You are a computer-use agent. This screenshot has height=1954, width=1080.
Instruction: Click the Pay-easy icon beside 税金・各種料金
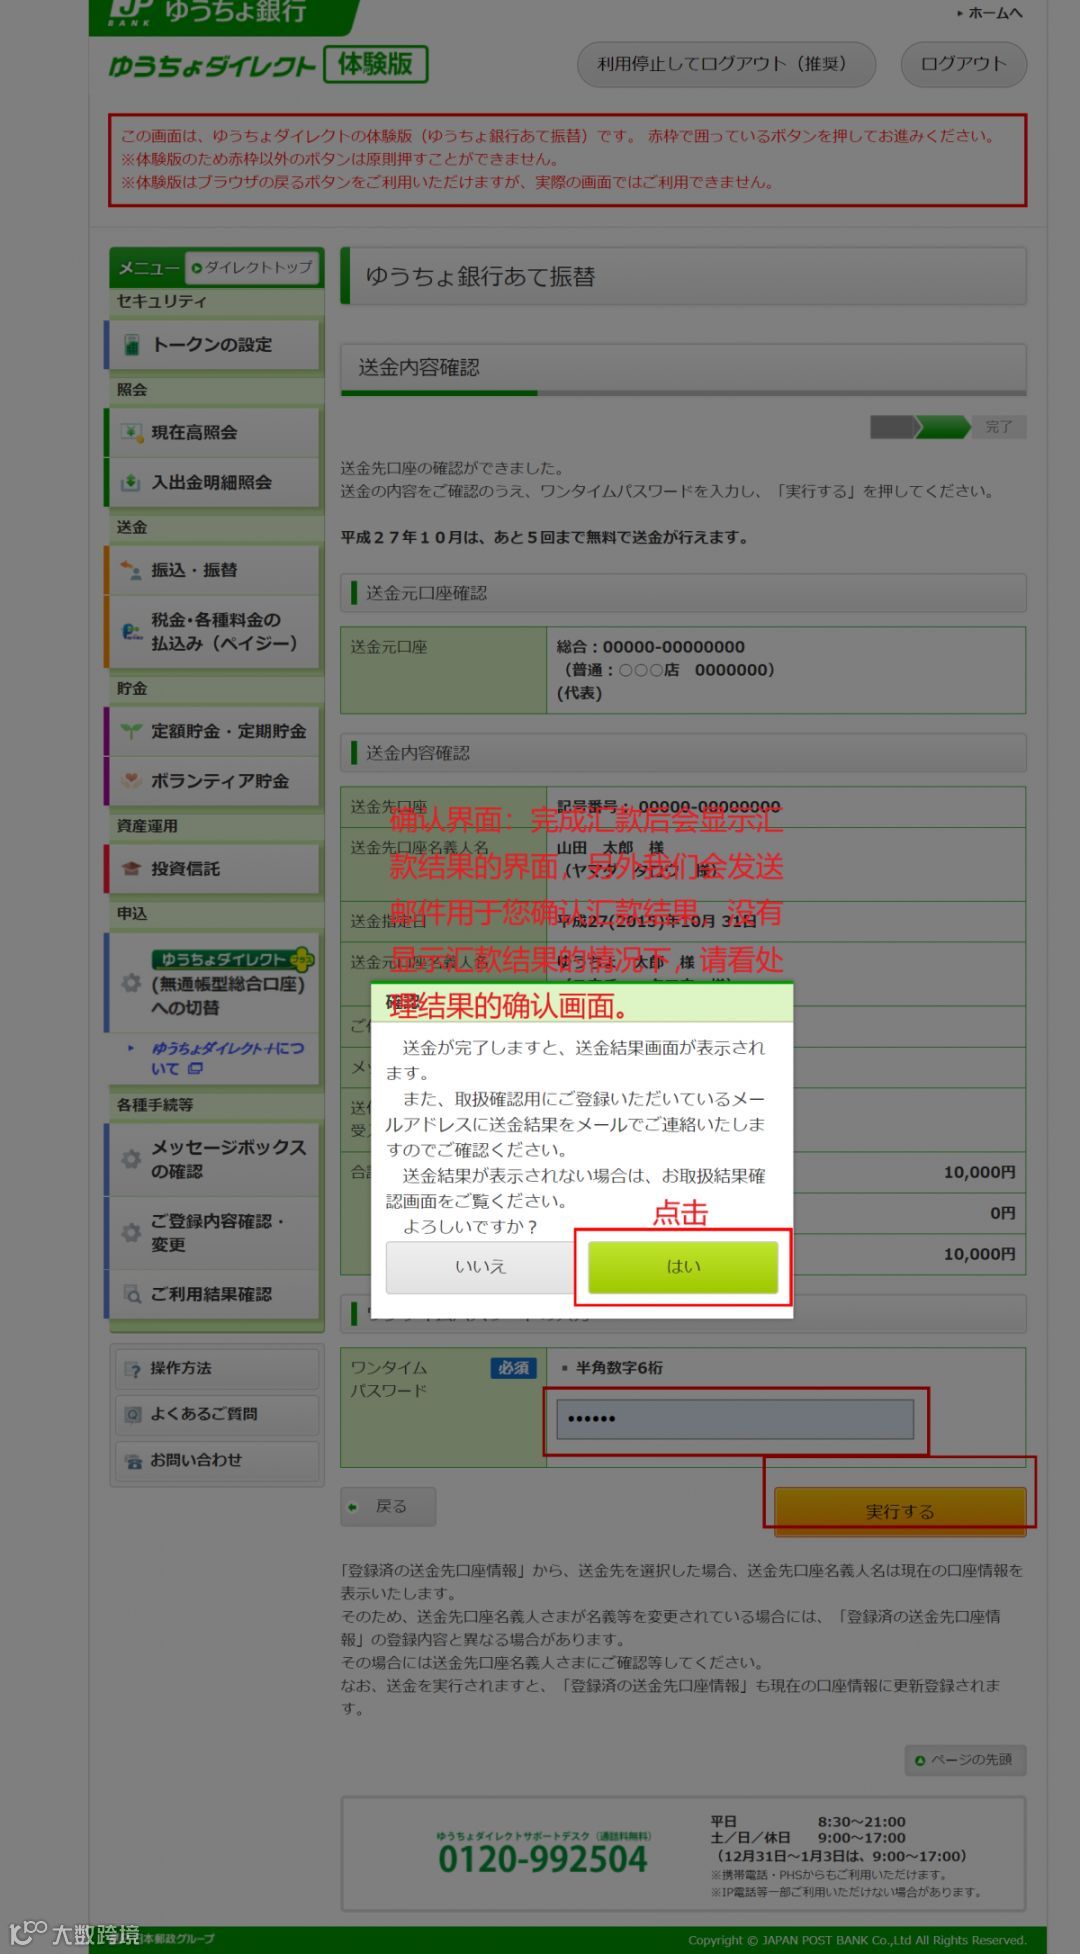click(131, 632)
